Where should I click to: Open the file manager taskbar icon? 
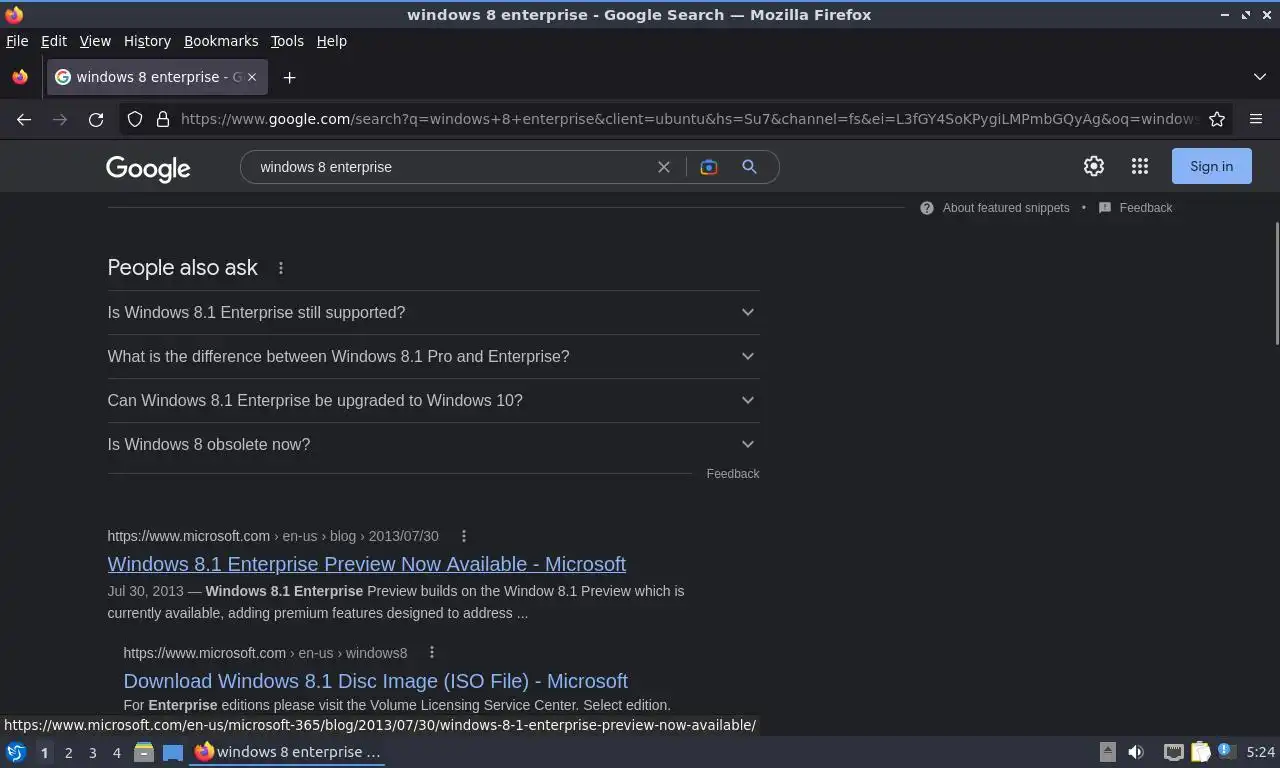pos(144,752)
